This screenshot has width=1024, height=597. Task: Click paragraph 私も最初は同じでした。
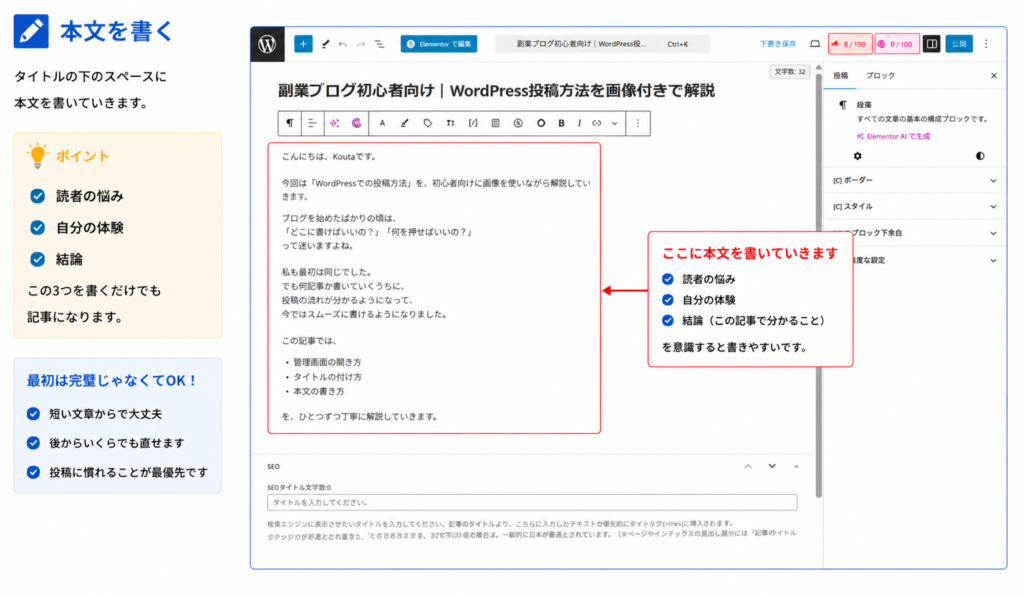[x=327, y=272]
